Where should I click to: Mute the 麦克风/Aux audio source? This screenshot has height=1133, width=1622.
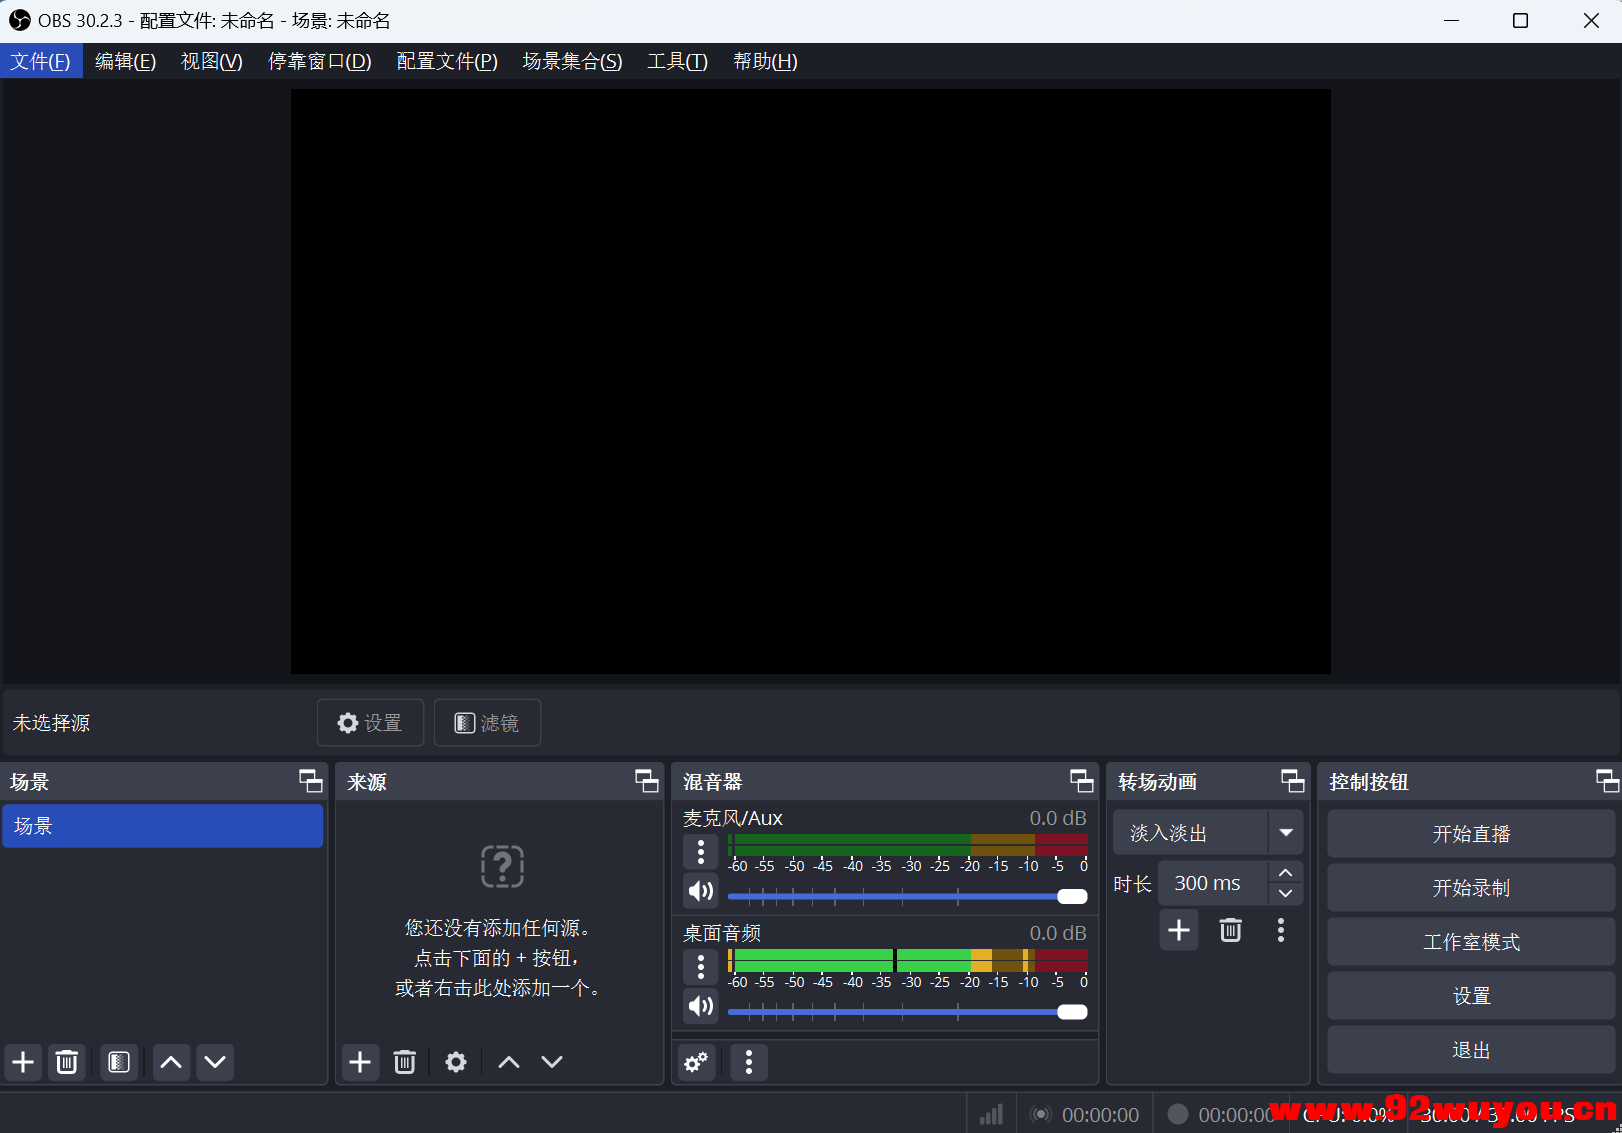coord(700,891)
